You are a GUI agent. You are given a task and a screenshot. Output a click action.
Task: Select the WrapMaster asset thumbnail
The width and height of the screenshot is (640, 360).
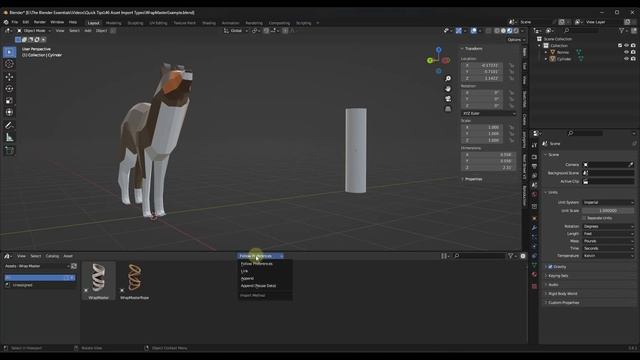click(98, 281)
